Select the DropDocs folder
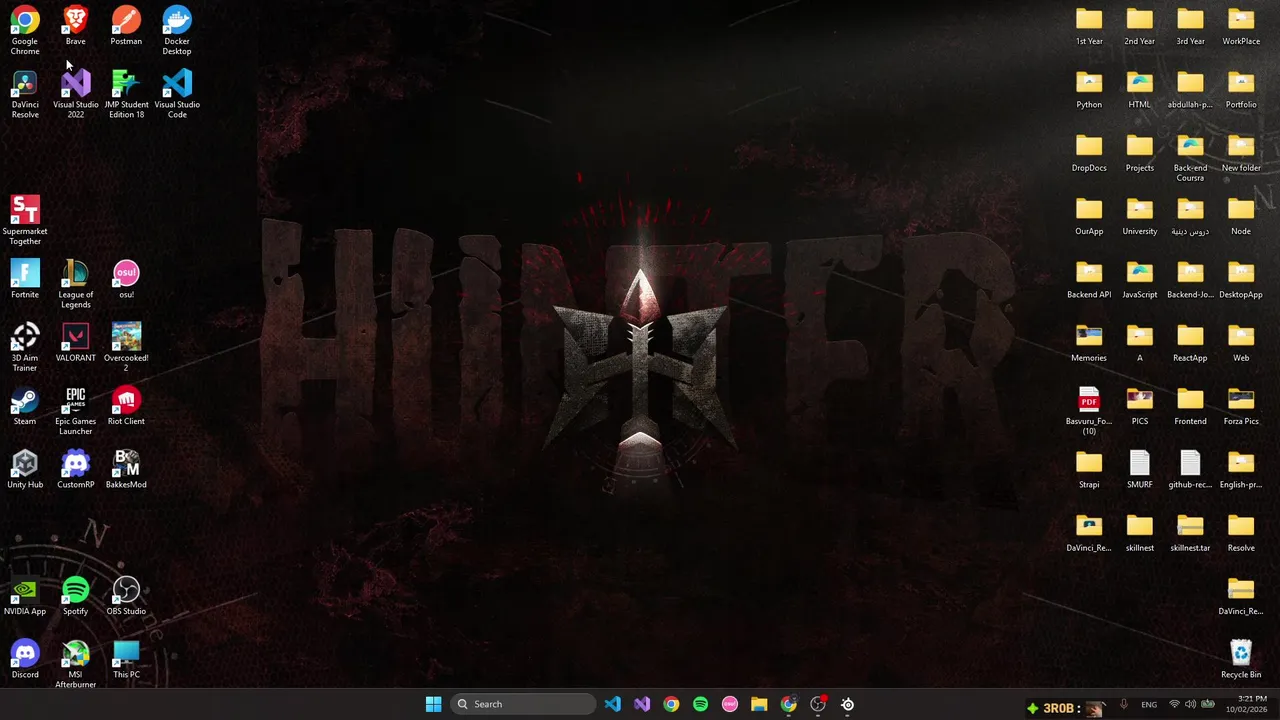This screenshot has width=1280, height=720. [x=1089, y=152]
